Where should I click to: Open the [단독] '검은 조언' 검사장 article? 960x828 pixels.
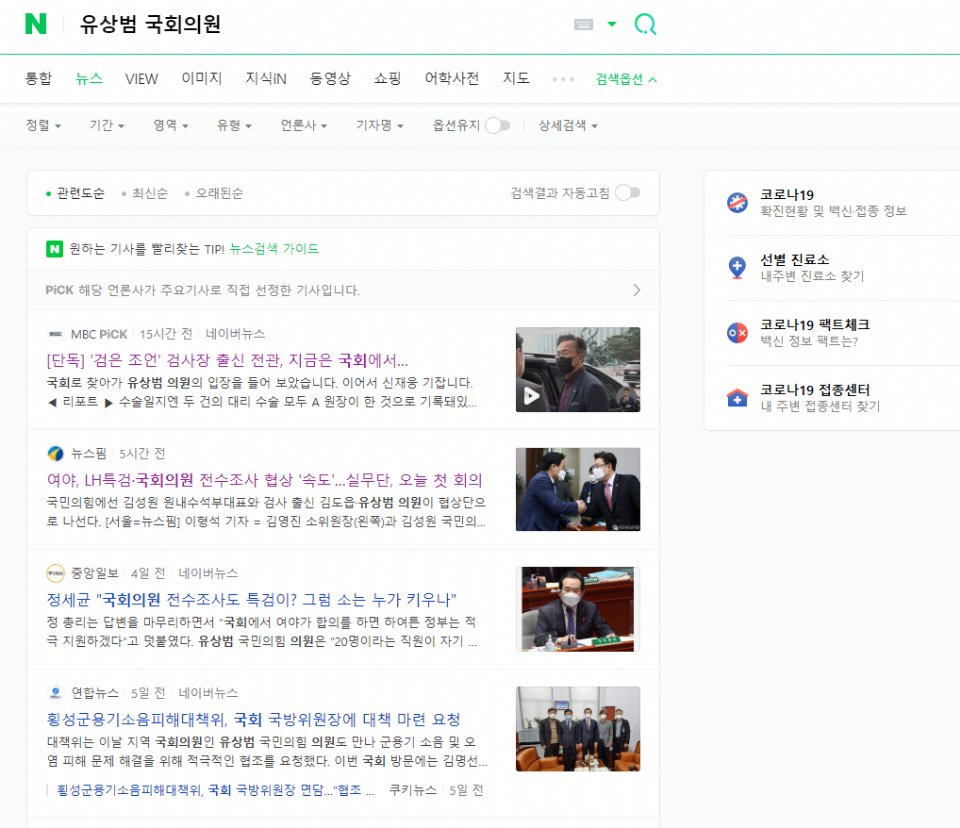pyautogui.click(x=227, y=359)
